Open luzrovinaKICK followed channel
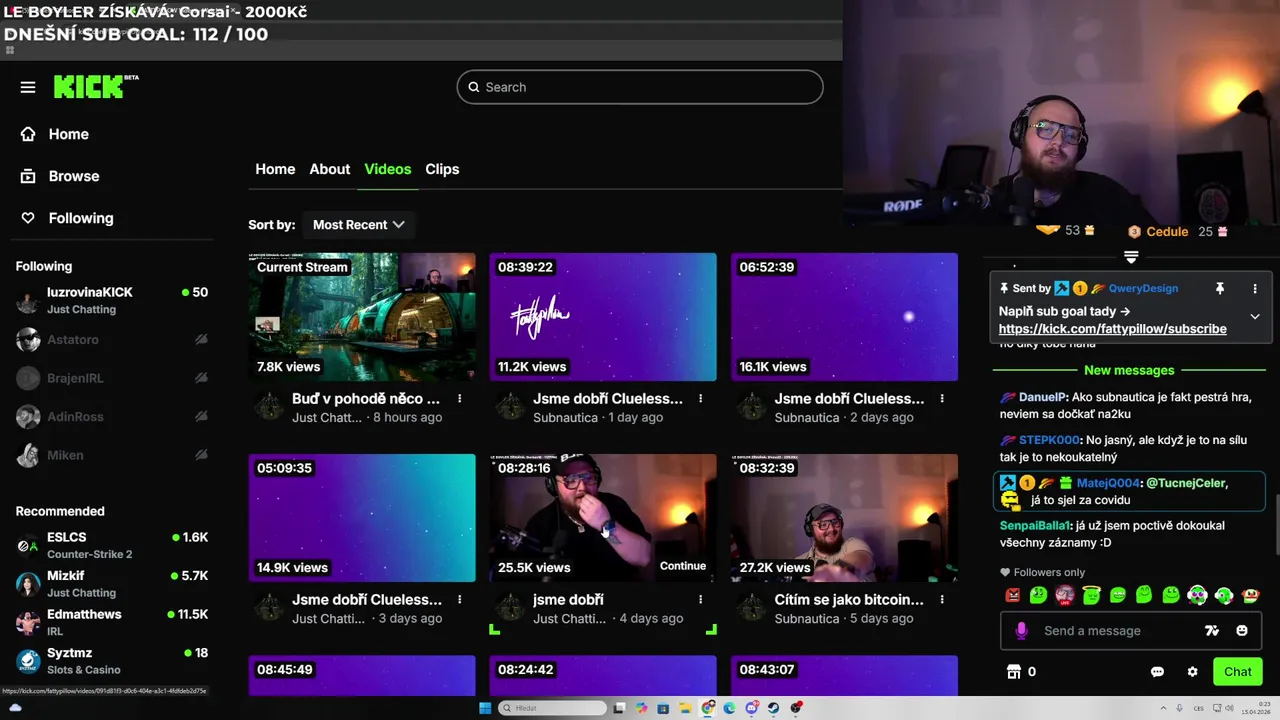 (112, 300)
